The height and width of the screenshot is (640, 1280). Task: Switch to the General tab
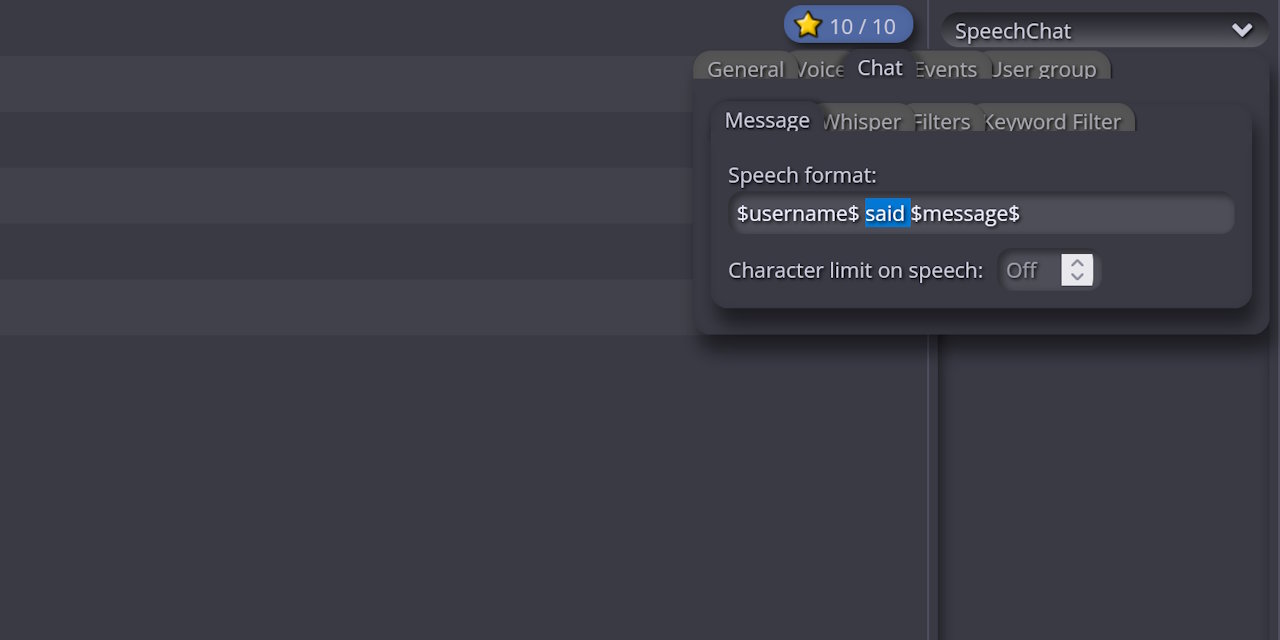click(x=744, y=69)
